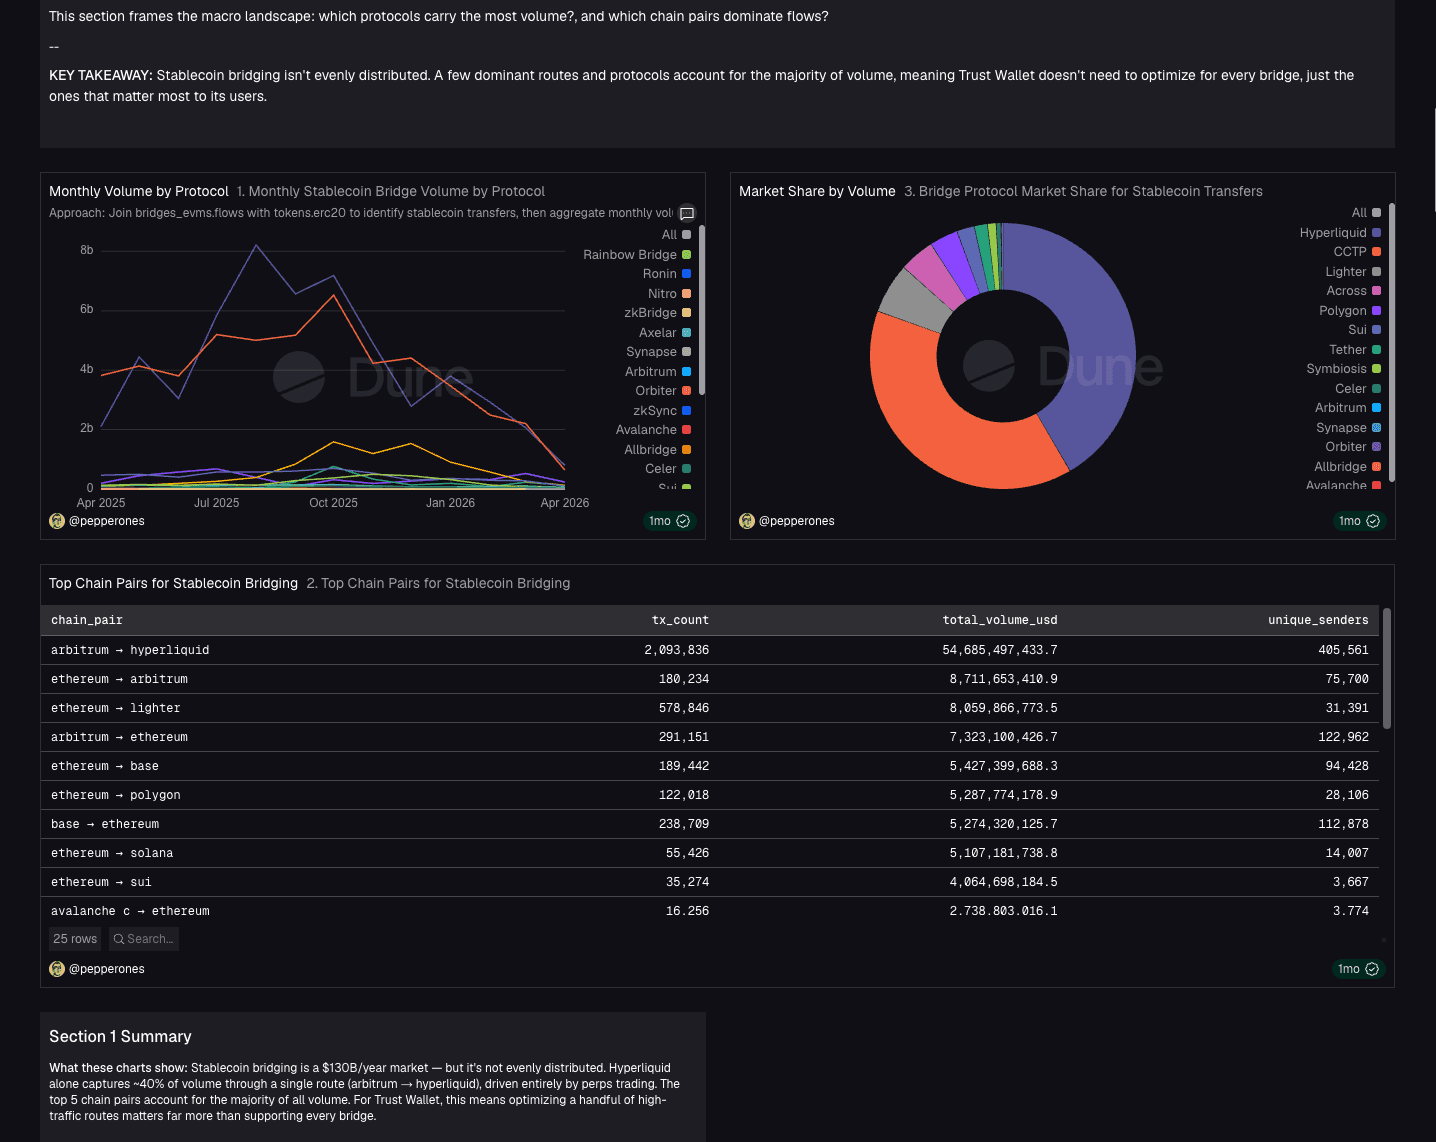Click the 25 rows button
Image resolution: width=1436 pixels, height=1142 pixels.
tap(75, 939)
